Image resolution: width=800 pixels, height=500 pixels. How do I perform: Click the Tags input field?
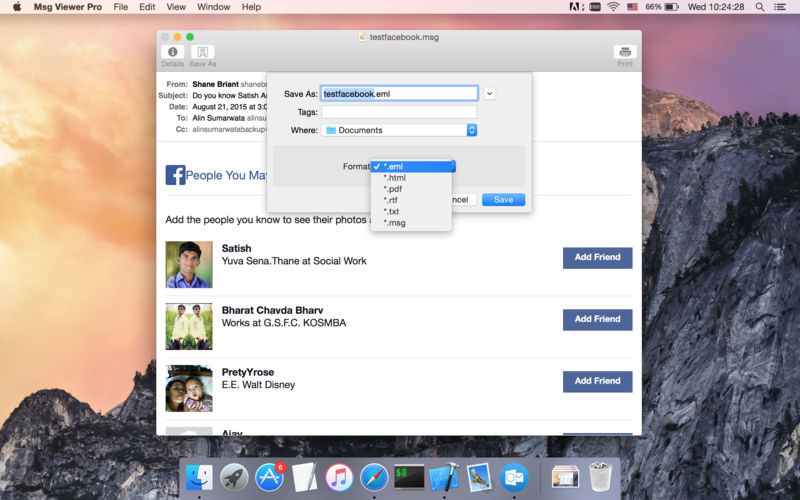[x=399, y=112]
